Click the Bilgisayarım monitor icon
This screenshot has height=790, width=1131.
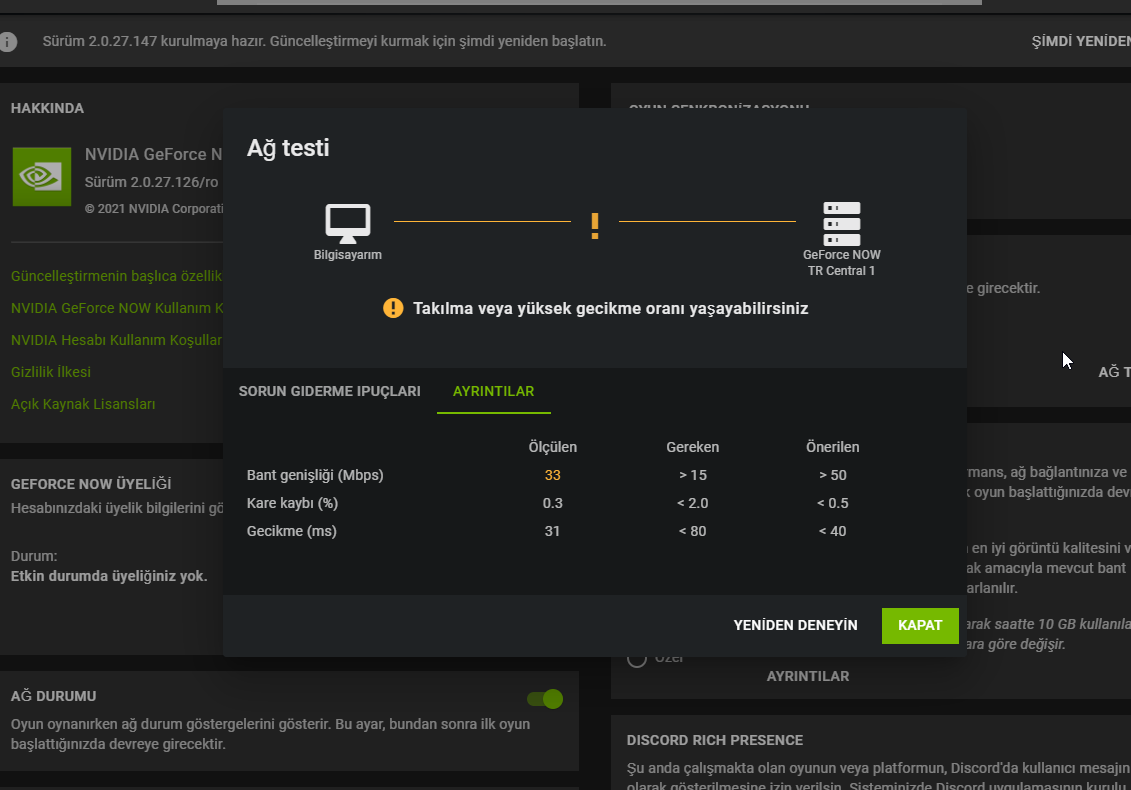point(348,224)
